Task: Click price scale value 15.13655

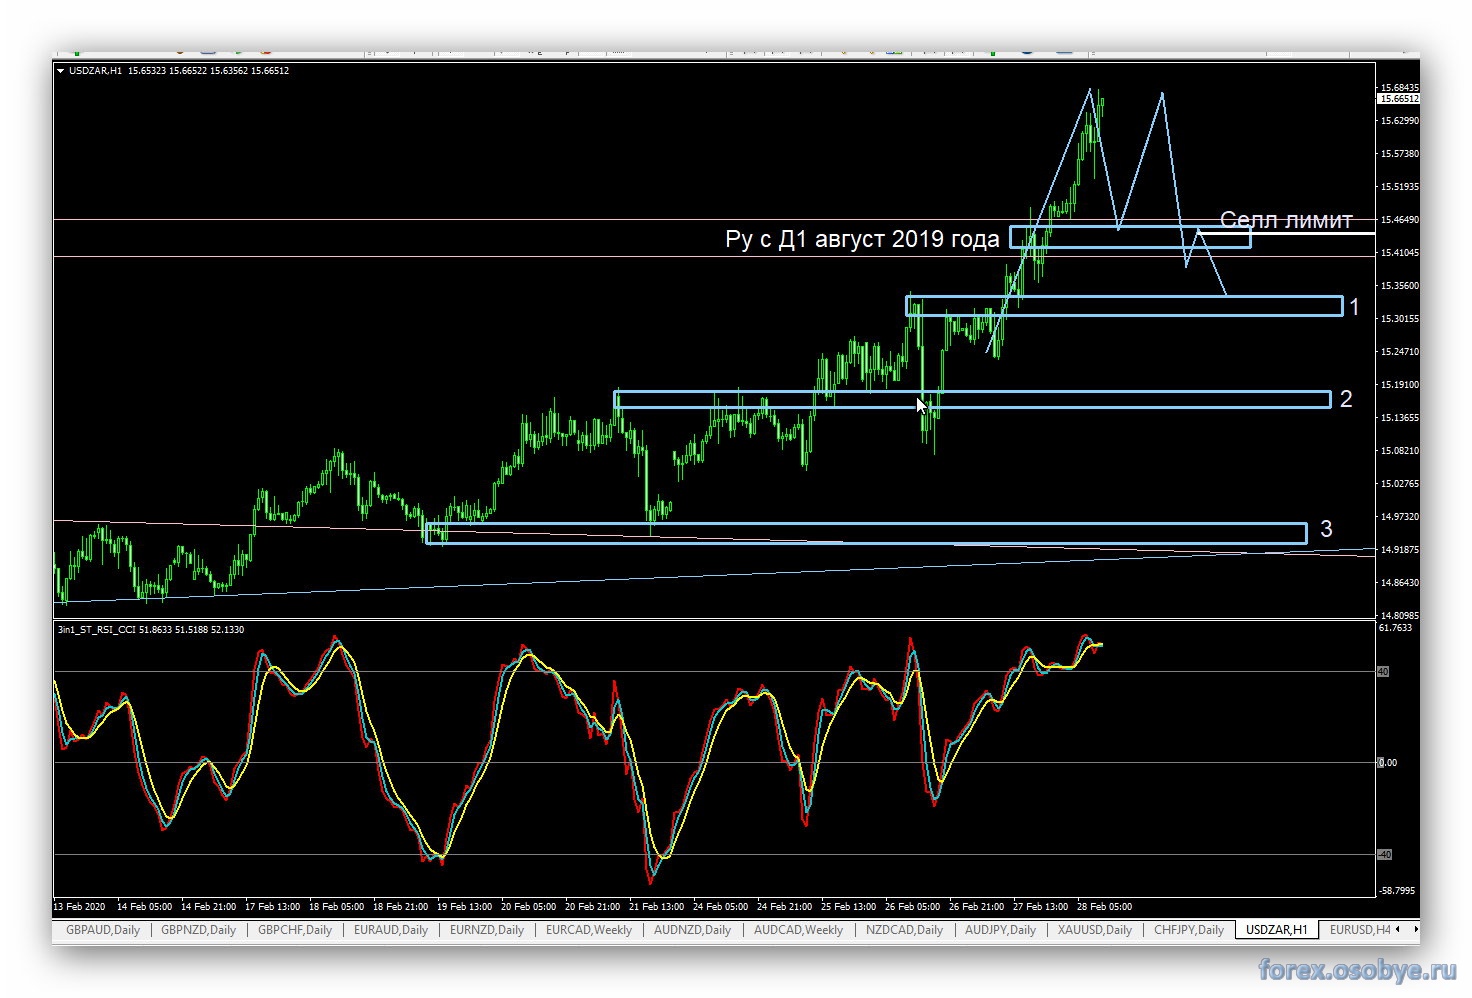Action: tap(1399, 418)
